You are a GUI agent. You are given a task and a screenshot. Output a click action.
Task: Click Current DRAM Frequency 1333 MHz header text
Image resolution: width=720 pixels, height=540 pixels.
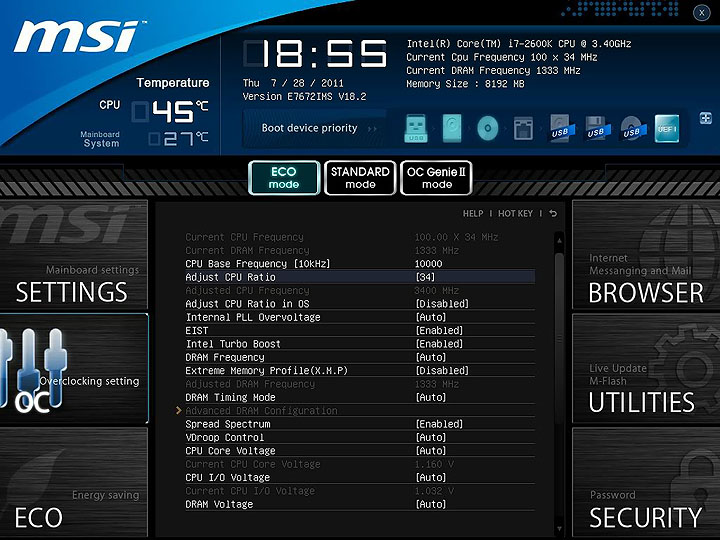click(493, 71)
